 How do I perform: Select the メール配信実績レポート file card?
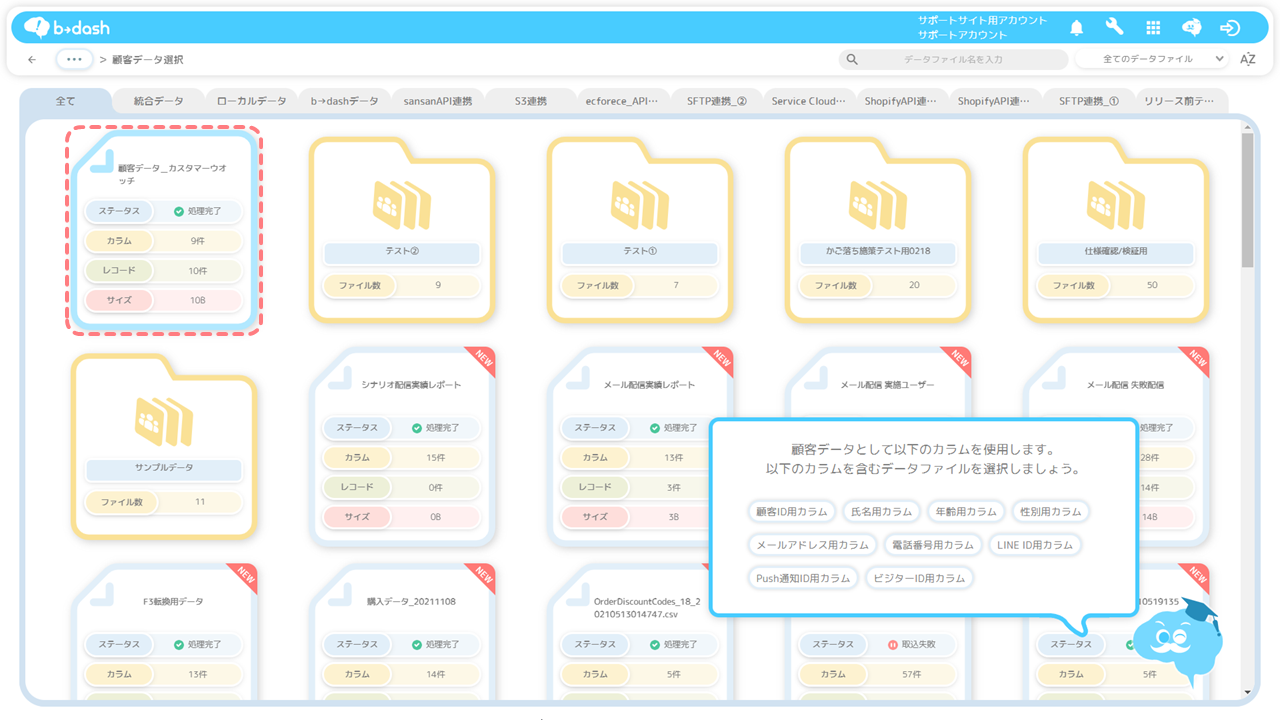click(x=640, y=447)
